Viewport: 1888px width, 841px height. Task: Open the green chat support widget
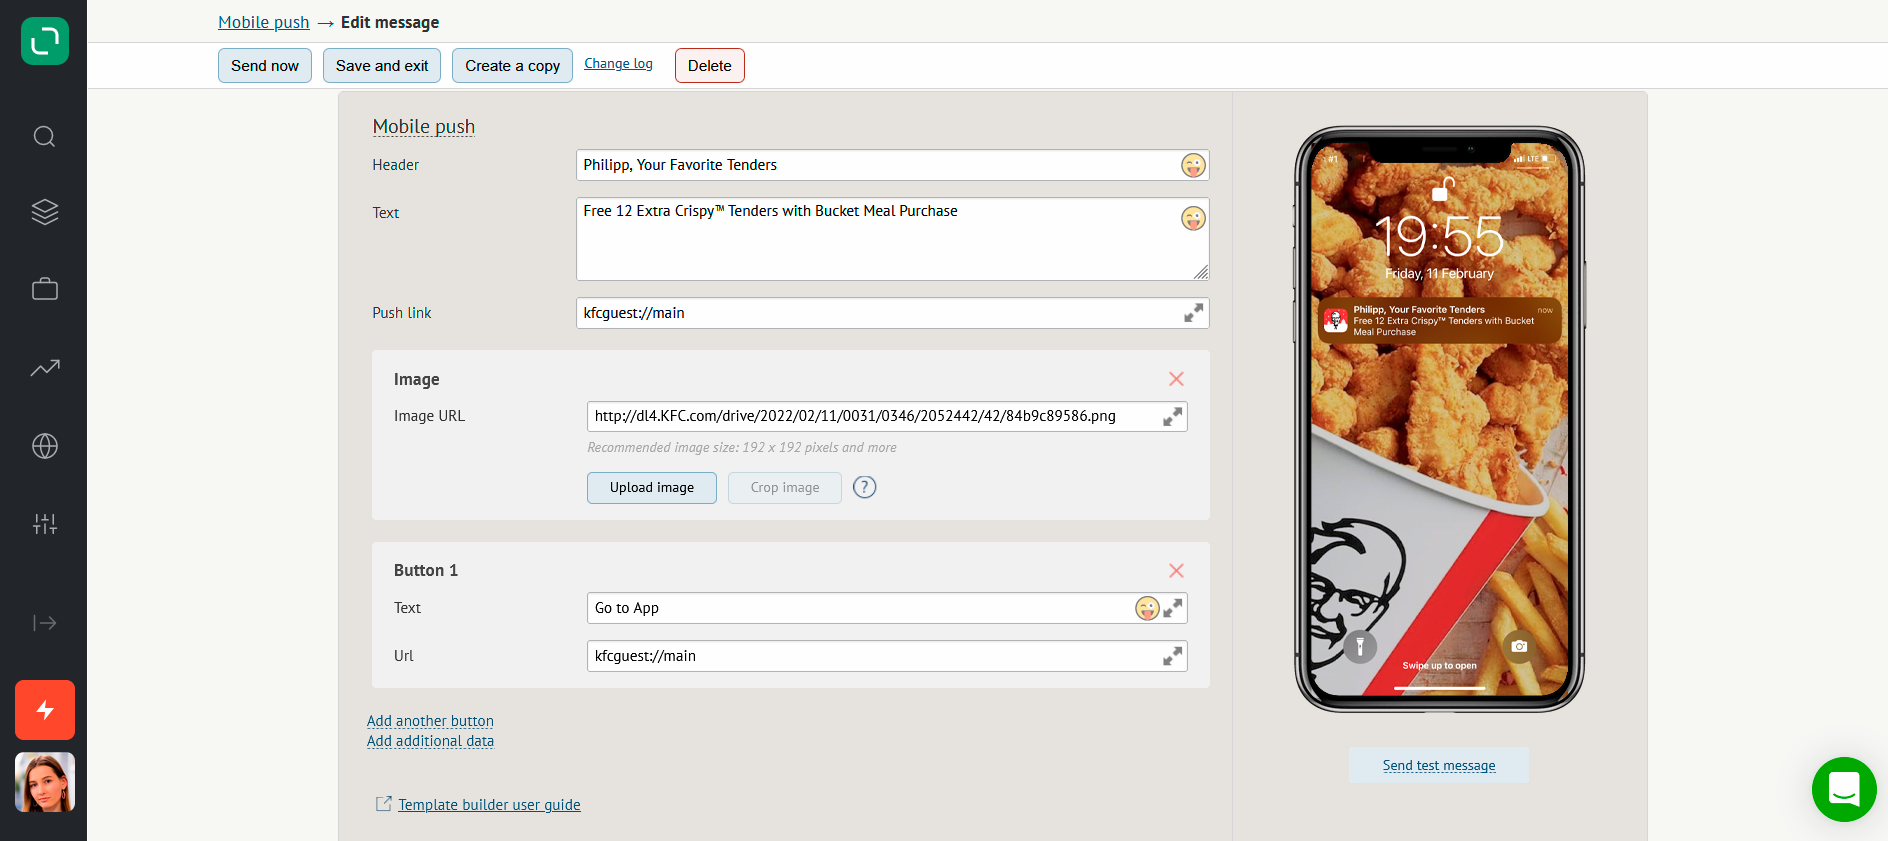pyautogui.click(x=1844, y=789)
